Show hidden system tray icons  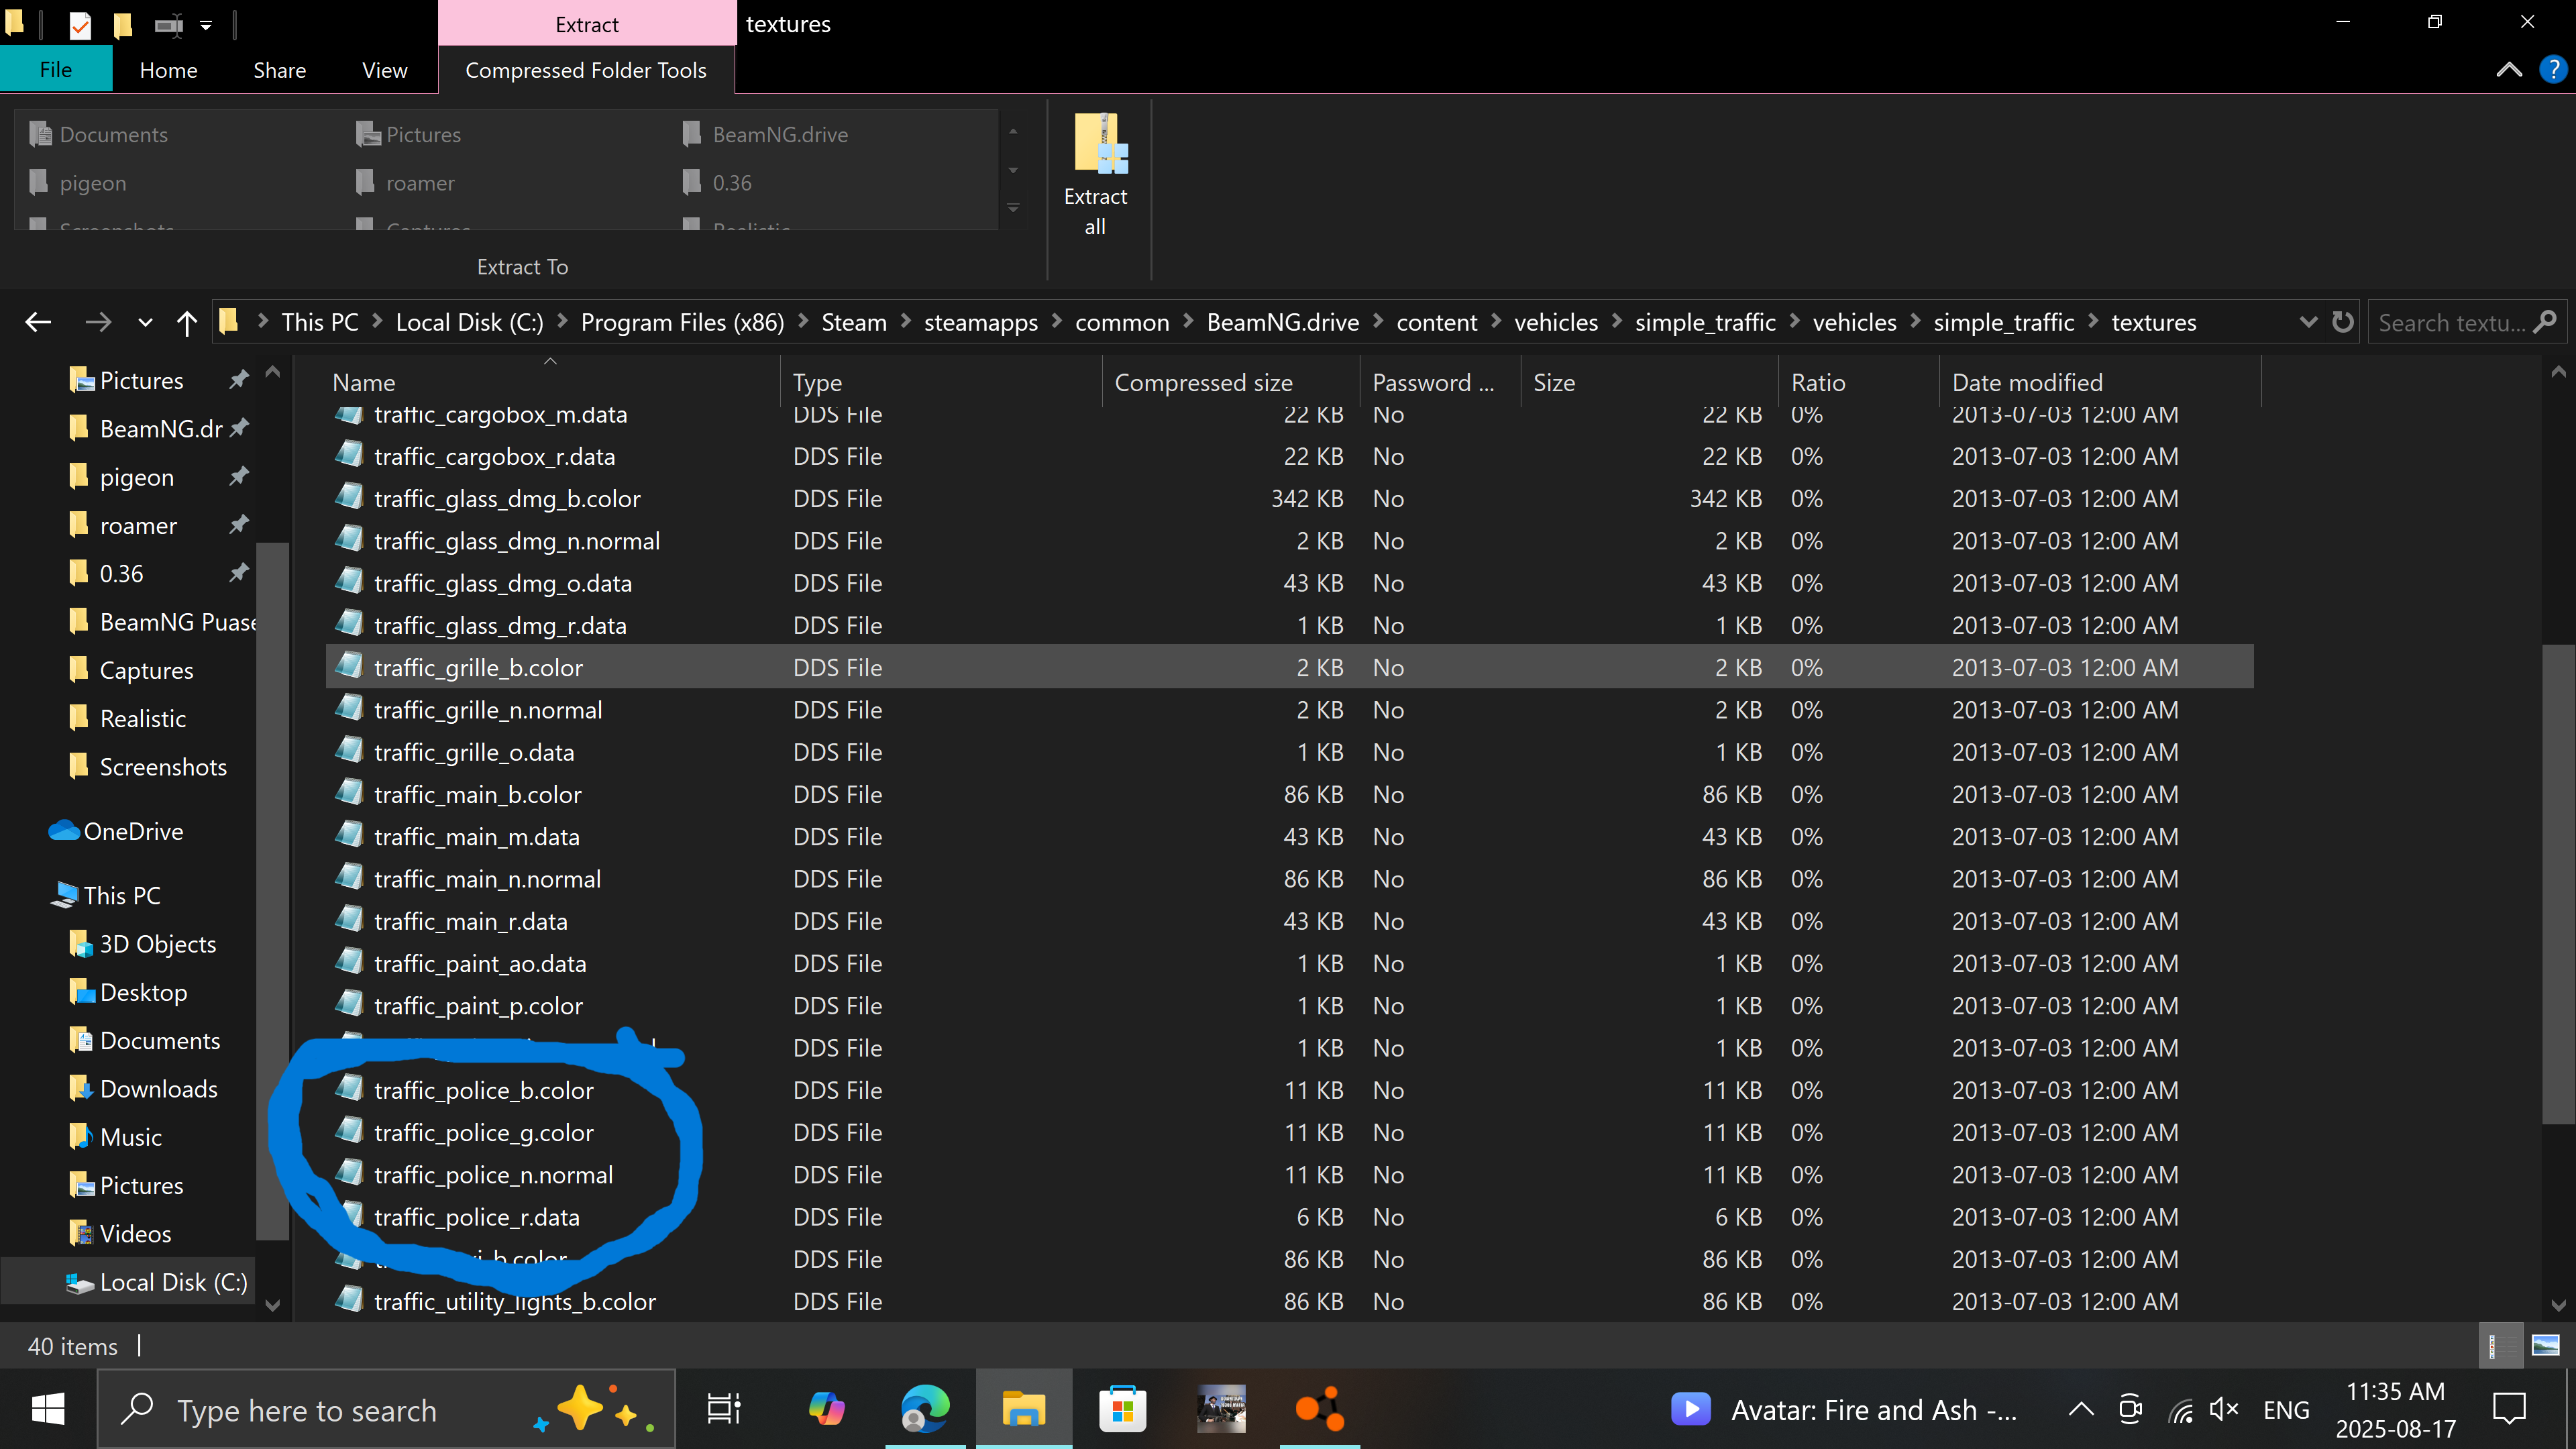[2080, 1410]
